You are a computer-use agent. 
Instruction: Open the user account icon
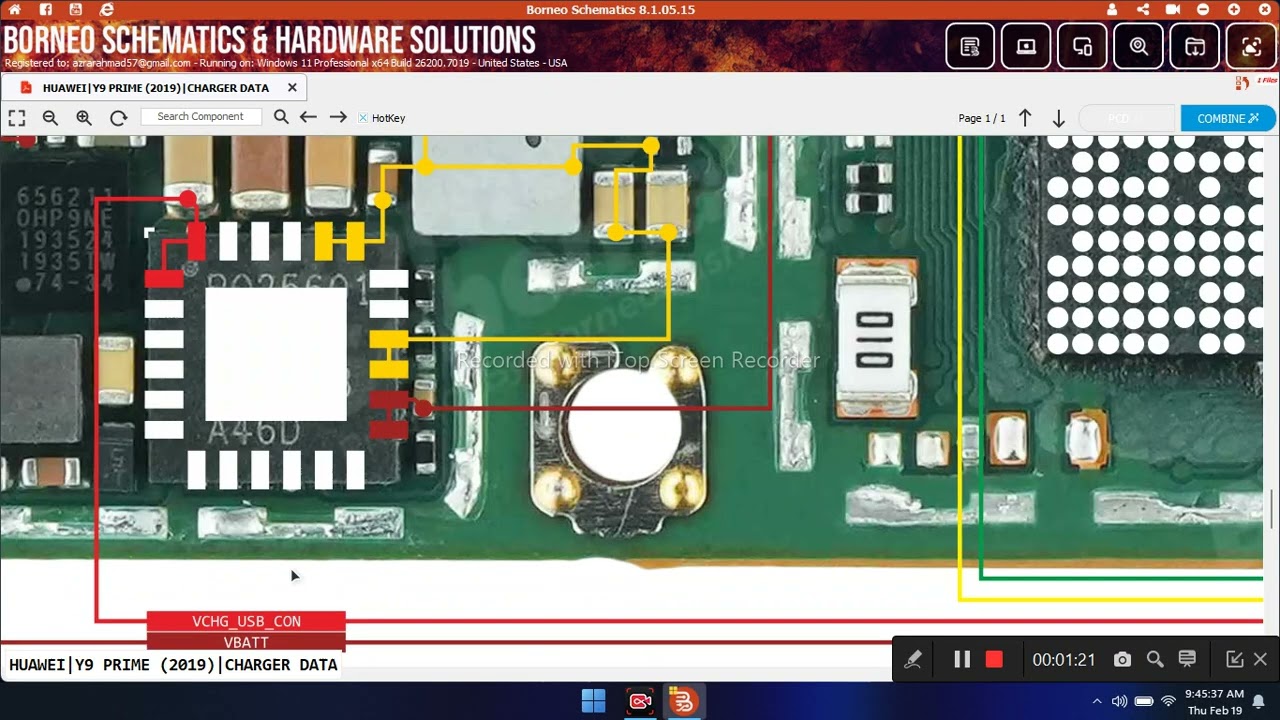click(x=1112, y=10)
